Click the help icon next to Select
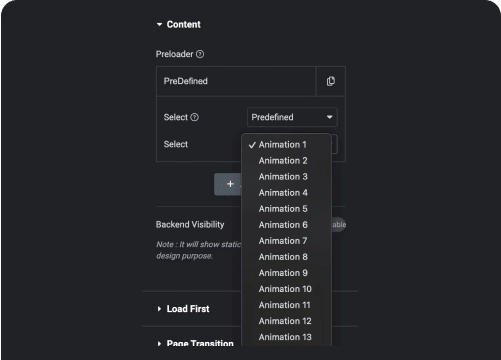The height and width of the screenshot is (360, 501). tap(194, 117)
